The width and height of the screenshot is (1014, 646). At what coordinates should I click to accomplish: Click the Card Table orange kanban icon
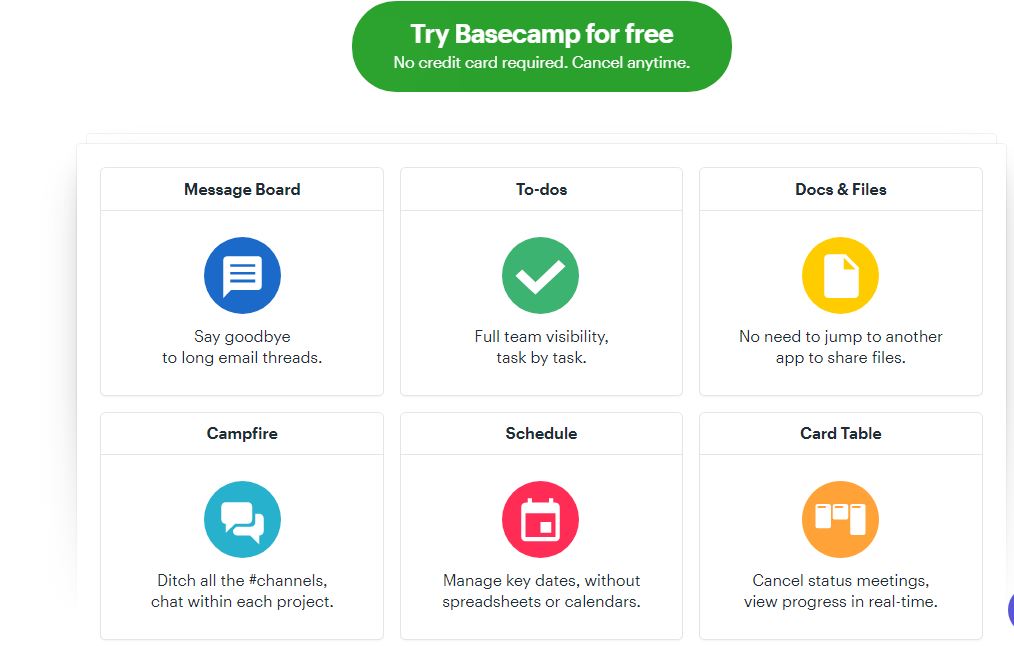click(840, 519)
